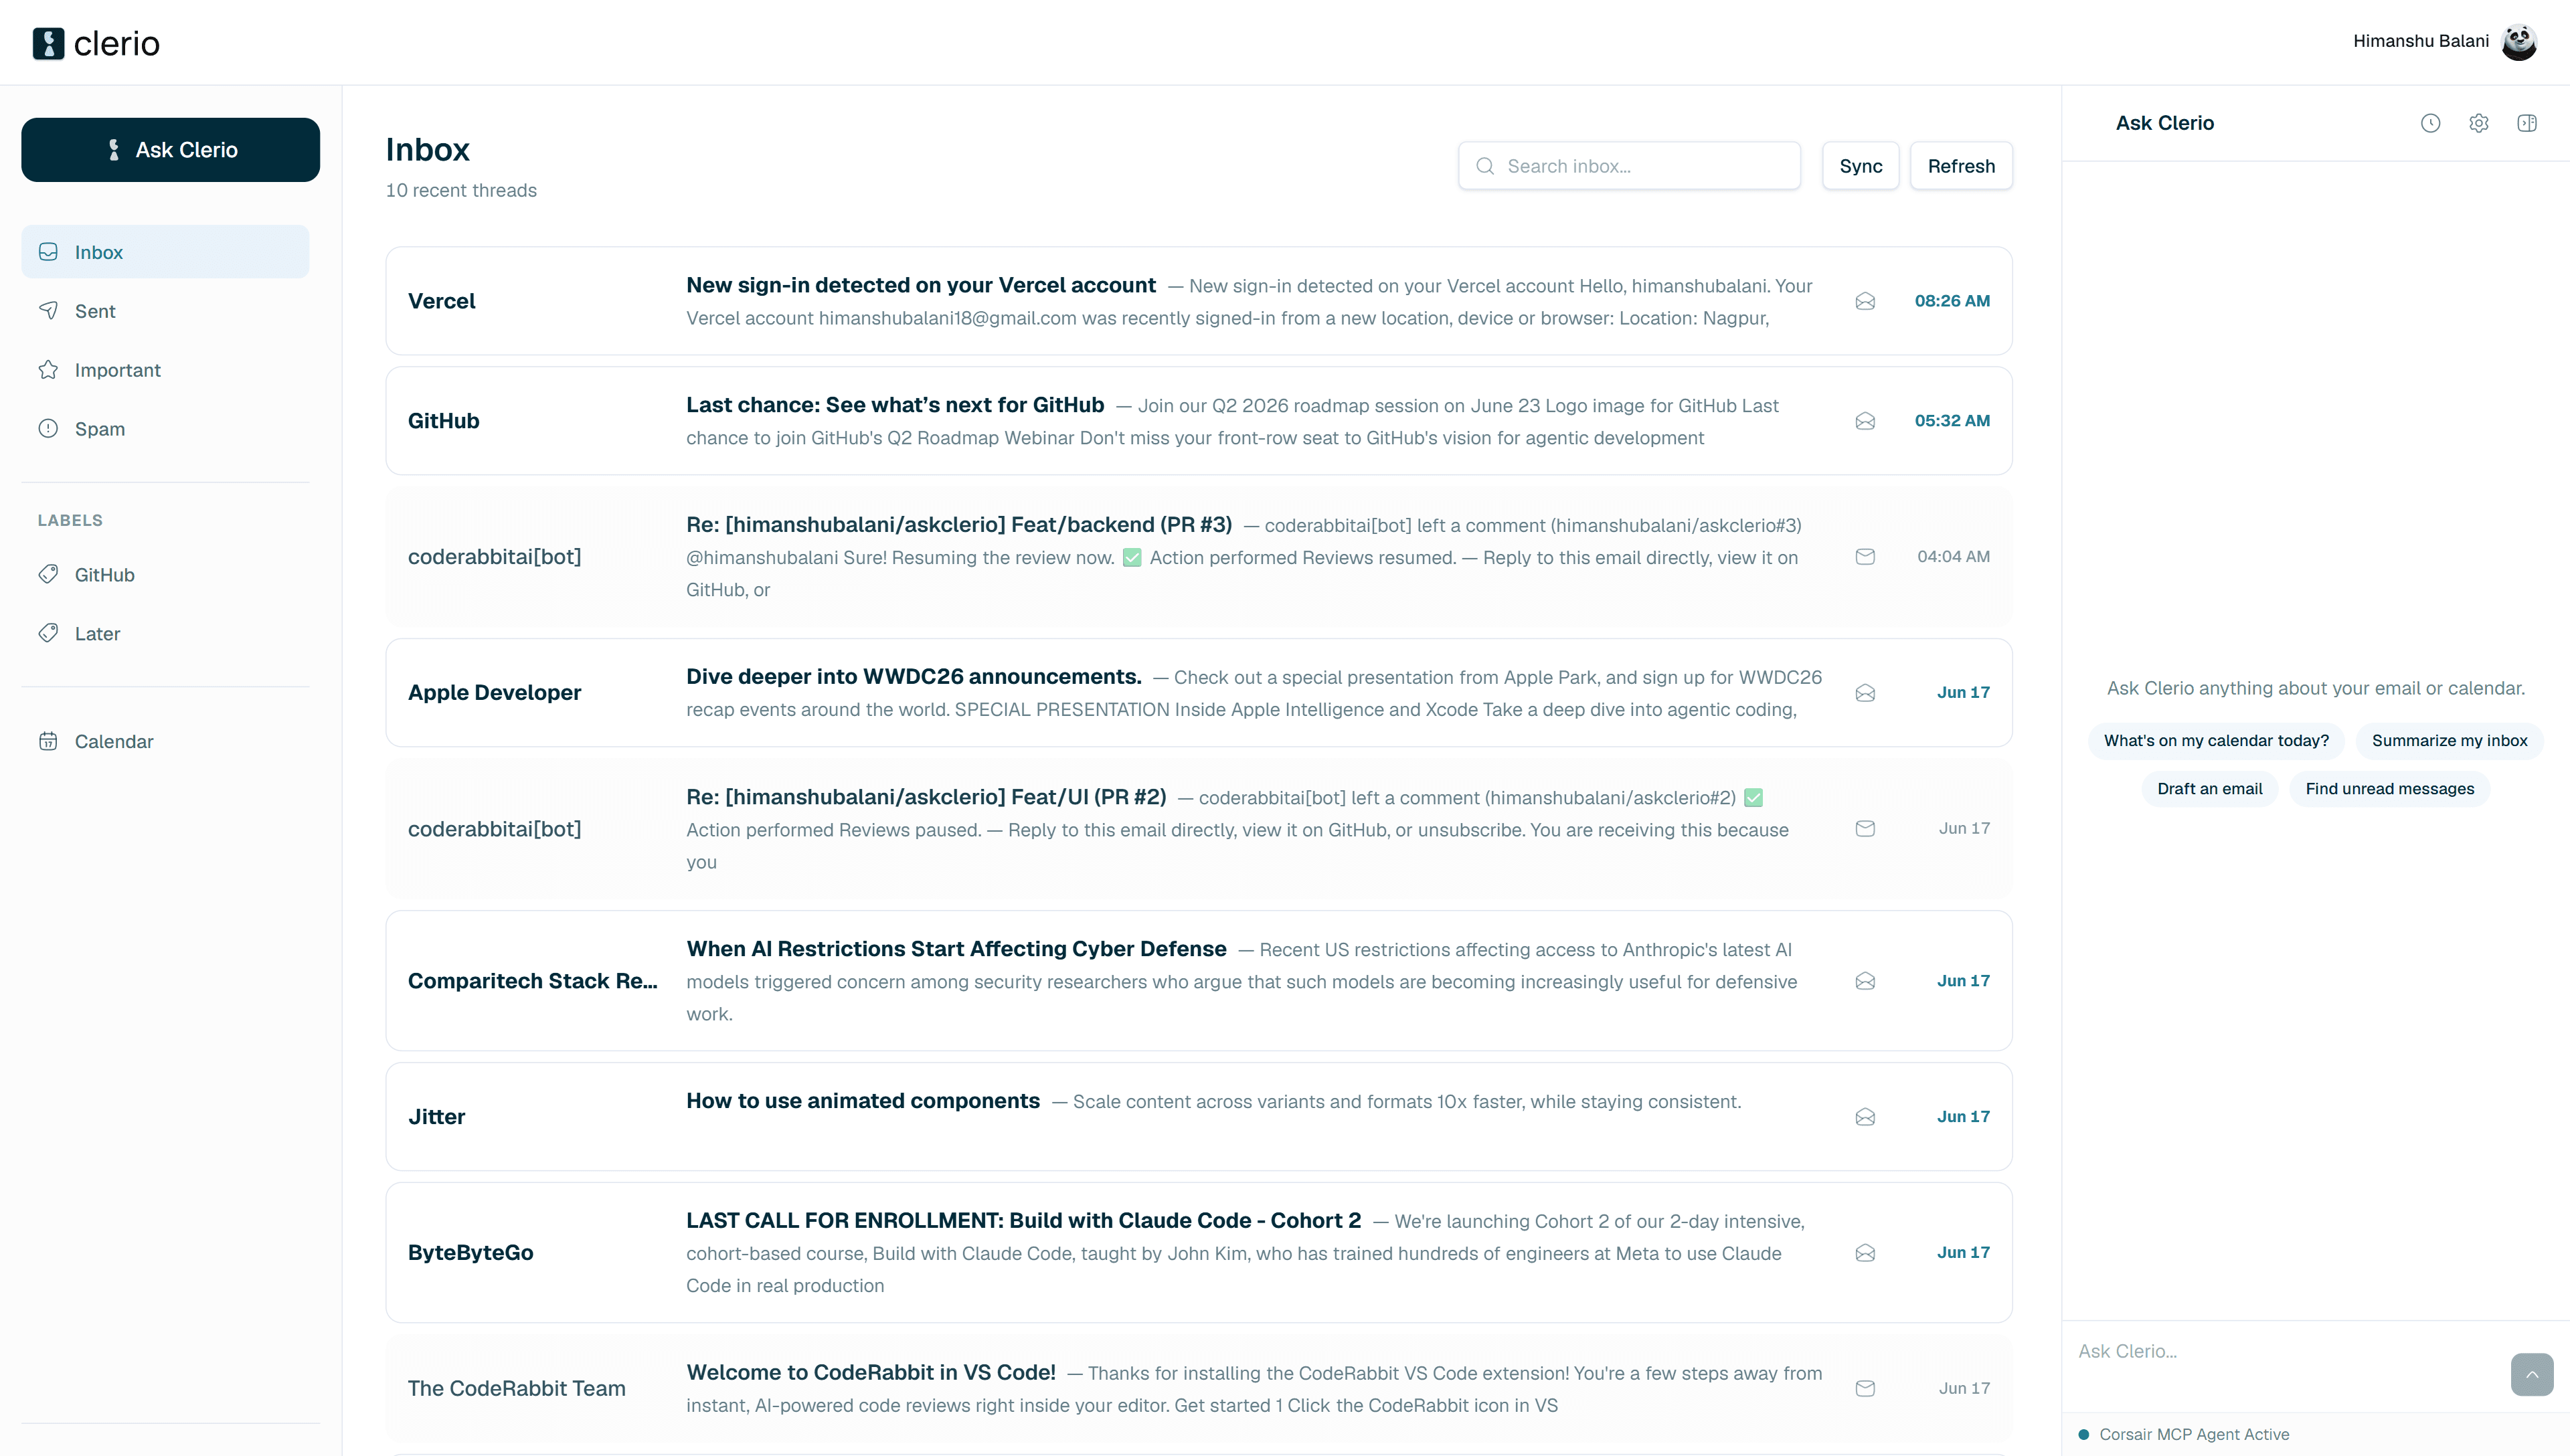Click the envelope icon on the Feat/backend PR #3 email
Image resolution: width=2570 pixels, height=1456 pixels.
pos(1865,556)
